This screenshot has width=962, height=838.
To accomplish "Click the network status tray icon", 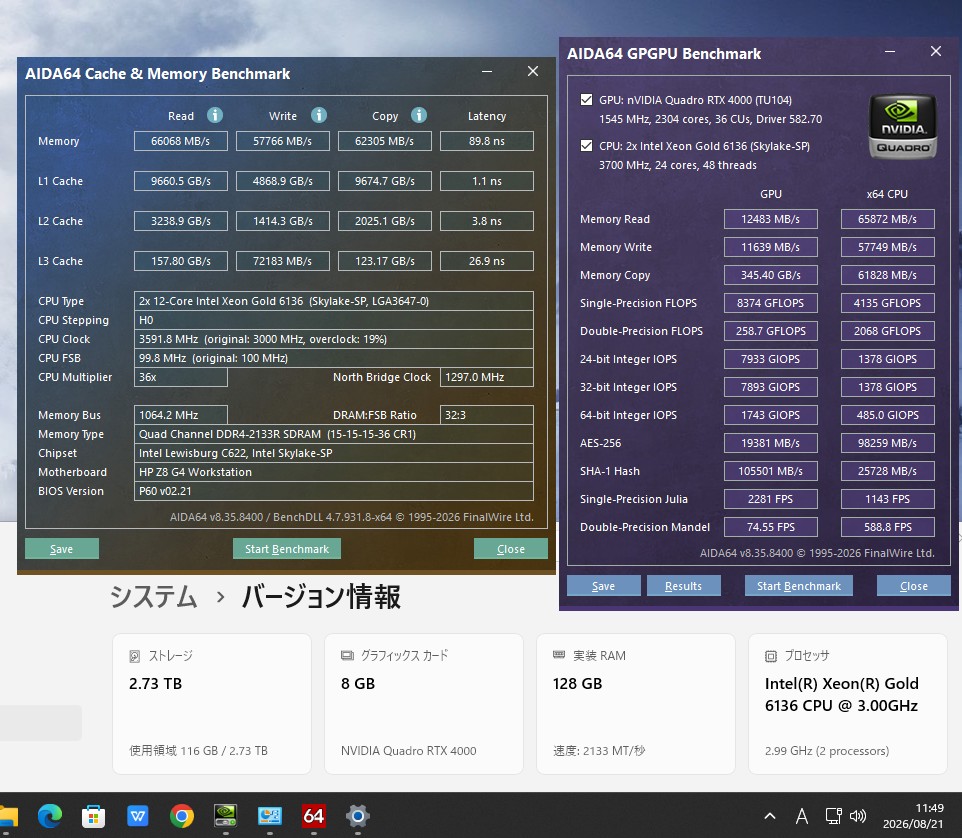I will click(833, 816).
